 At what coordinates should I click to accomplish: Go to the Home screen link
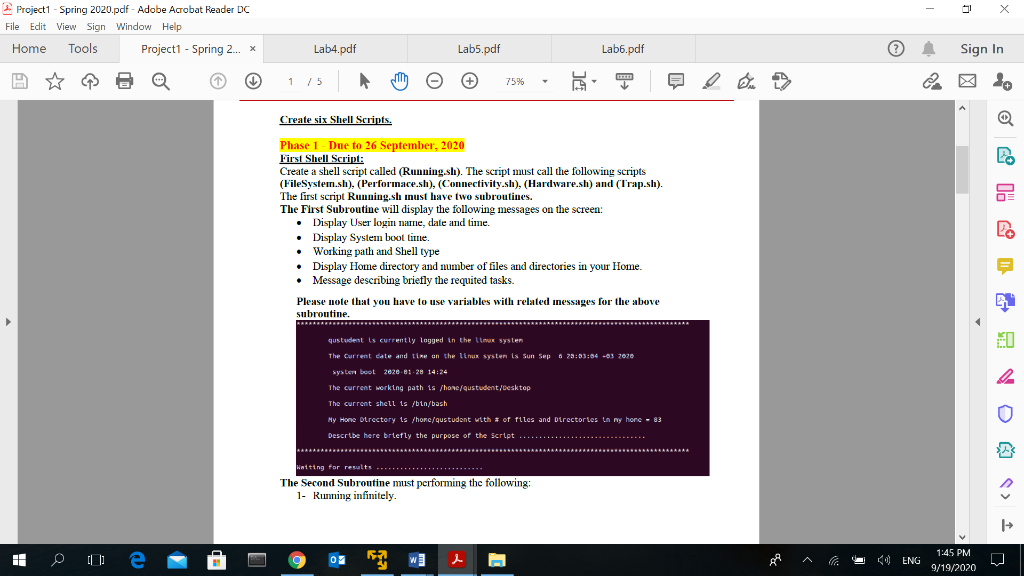pyautogui.click(x=28, y=47)
